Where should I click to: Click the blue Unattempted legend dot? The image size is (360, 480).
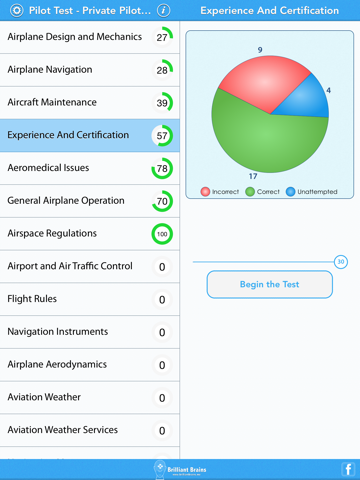click(290, 192)
